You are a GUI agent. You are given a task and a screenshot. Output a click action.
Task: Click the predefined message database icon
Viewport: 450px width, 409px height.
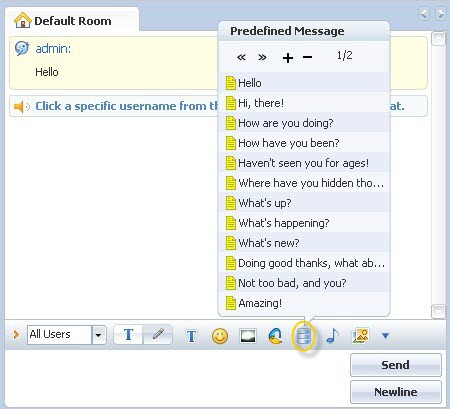click(304, 336)
